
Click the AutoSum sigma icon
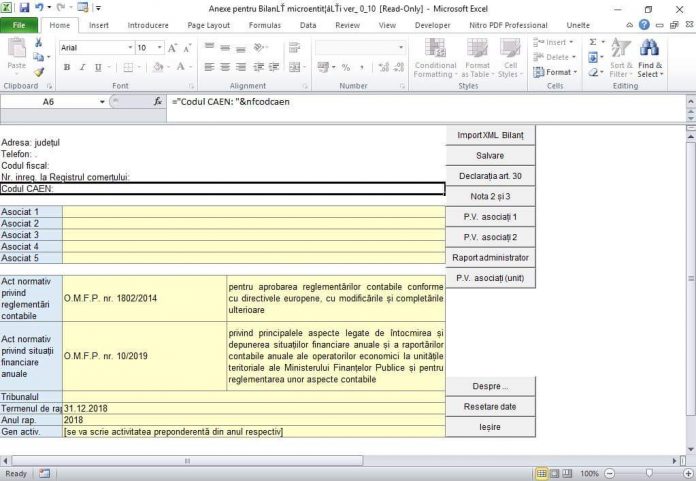[591, 42]
